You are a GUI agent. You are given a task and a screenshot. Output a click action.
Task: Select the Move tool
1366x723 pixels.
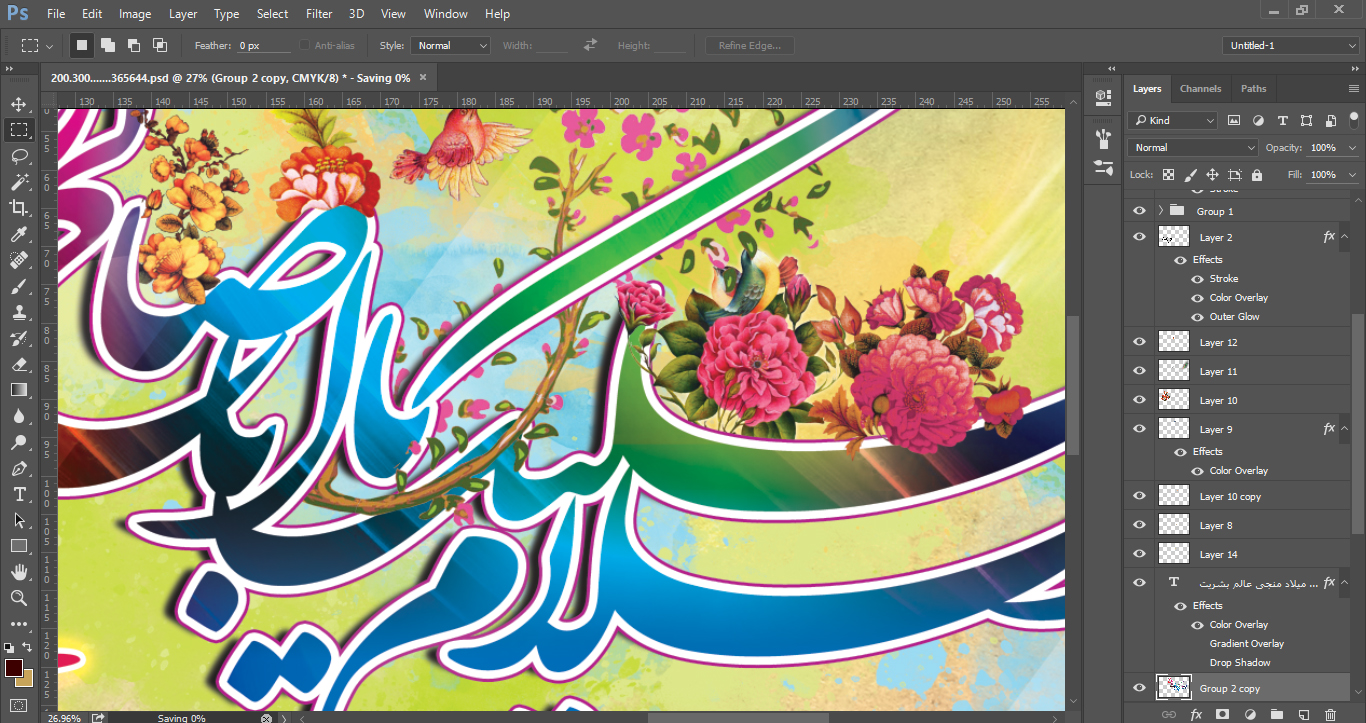click(19, 104)
